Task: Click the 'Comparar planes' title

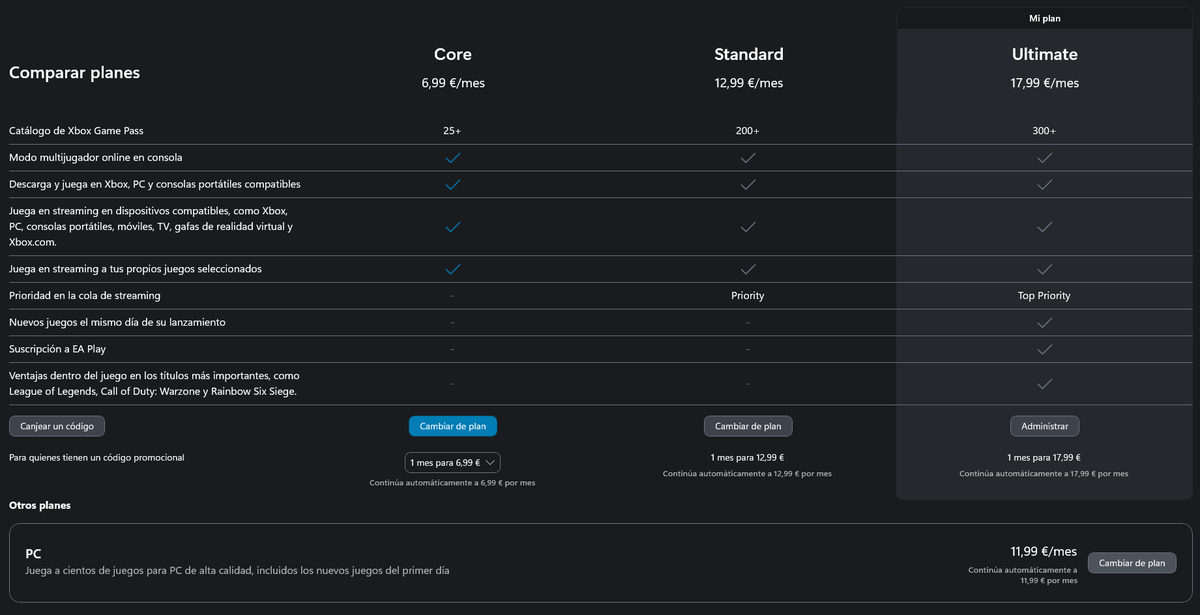Action: click(x=75, y=73)
